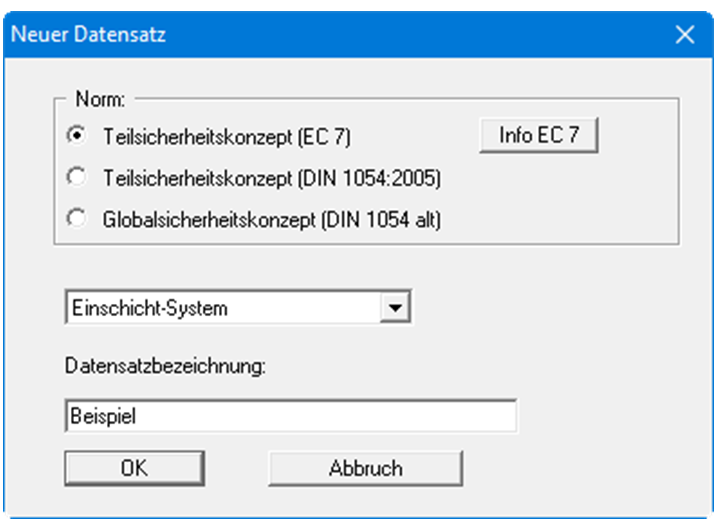Screen dimensions: 718x523
Task: Click the 'Norm:' group box label
Action: pos(99,100)
